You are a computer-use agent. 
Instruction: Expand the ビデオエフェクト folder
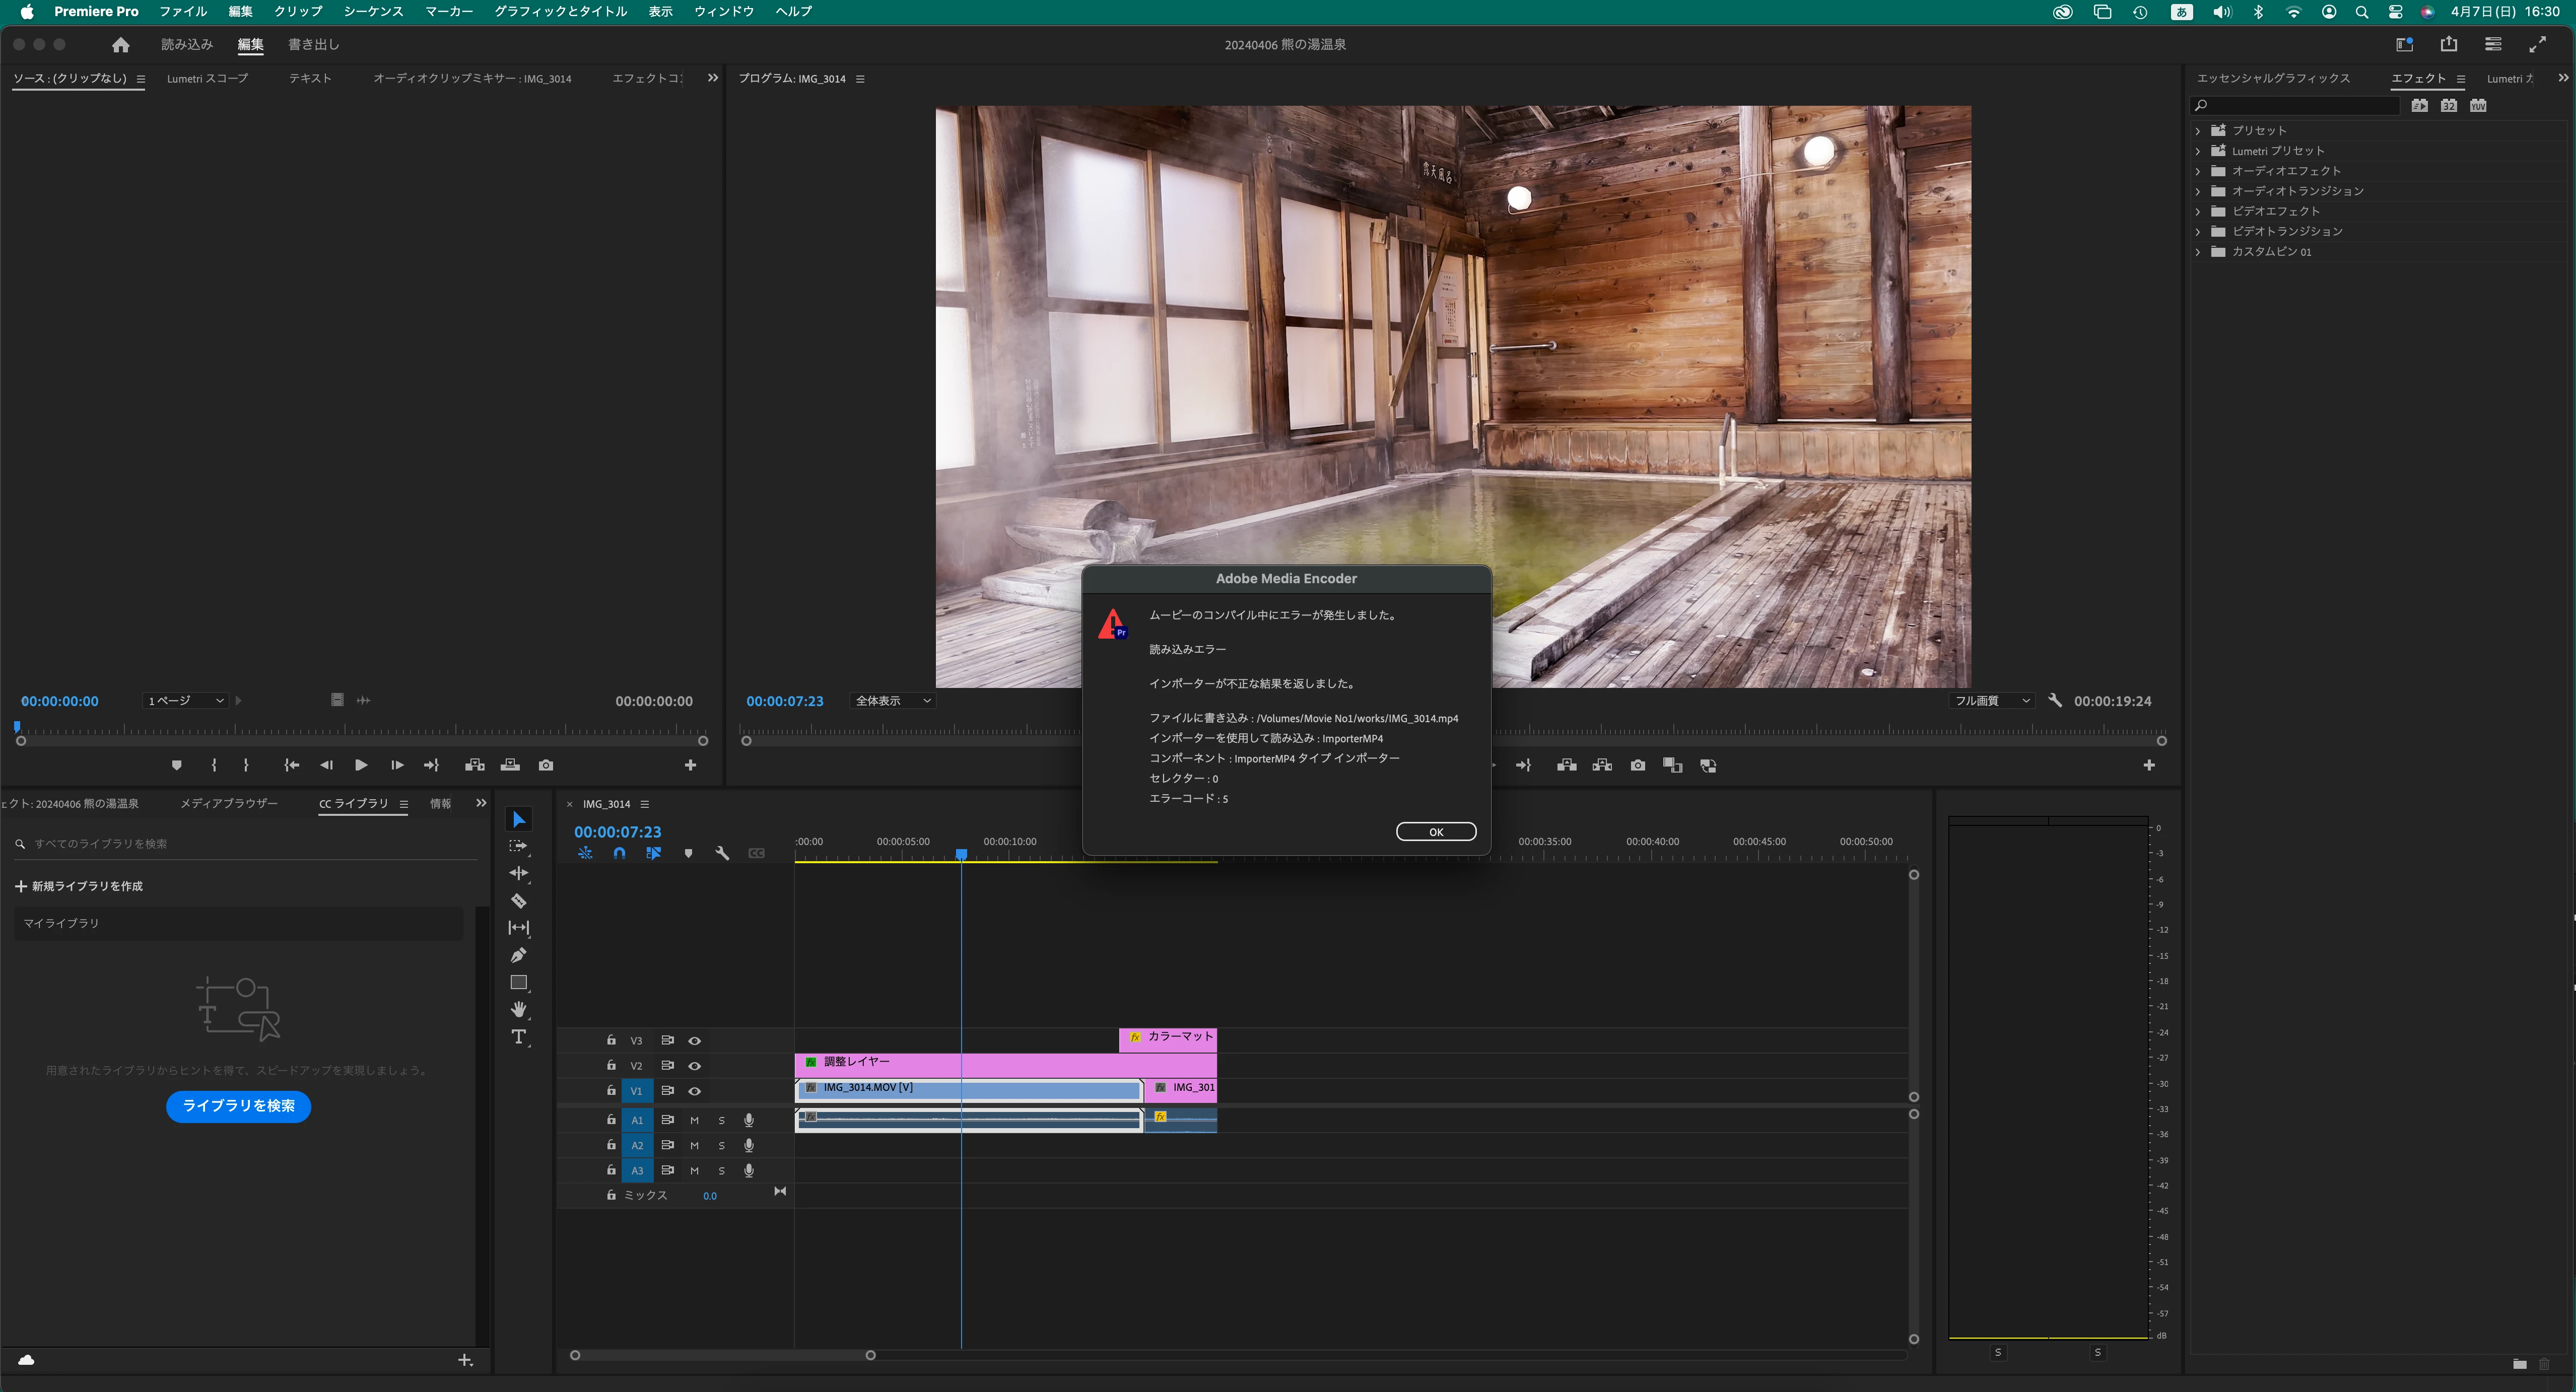point(2198,211)
